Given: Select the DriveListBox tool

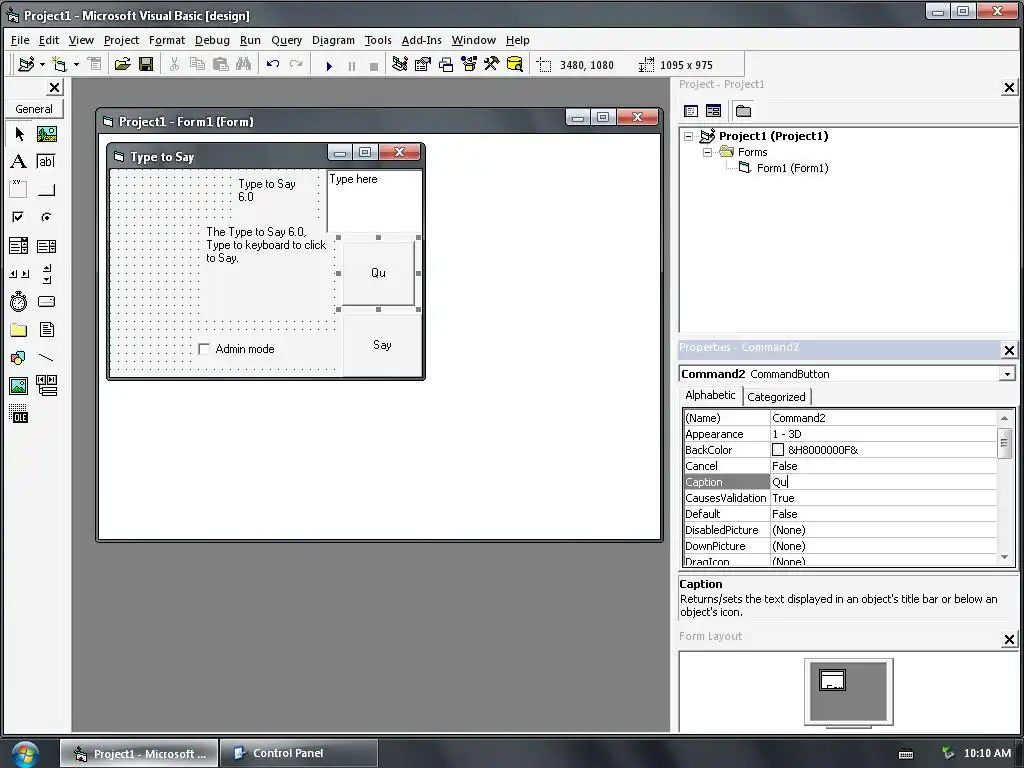Looking at the screenshot, I should 46,302.
